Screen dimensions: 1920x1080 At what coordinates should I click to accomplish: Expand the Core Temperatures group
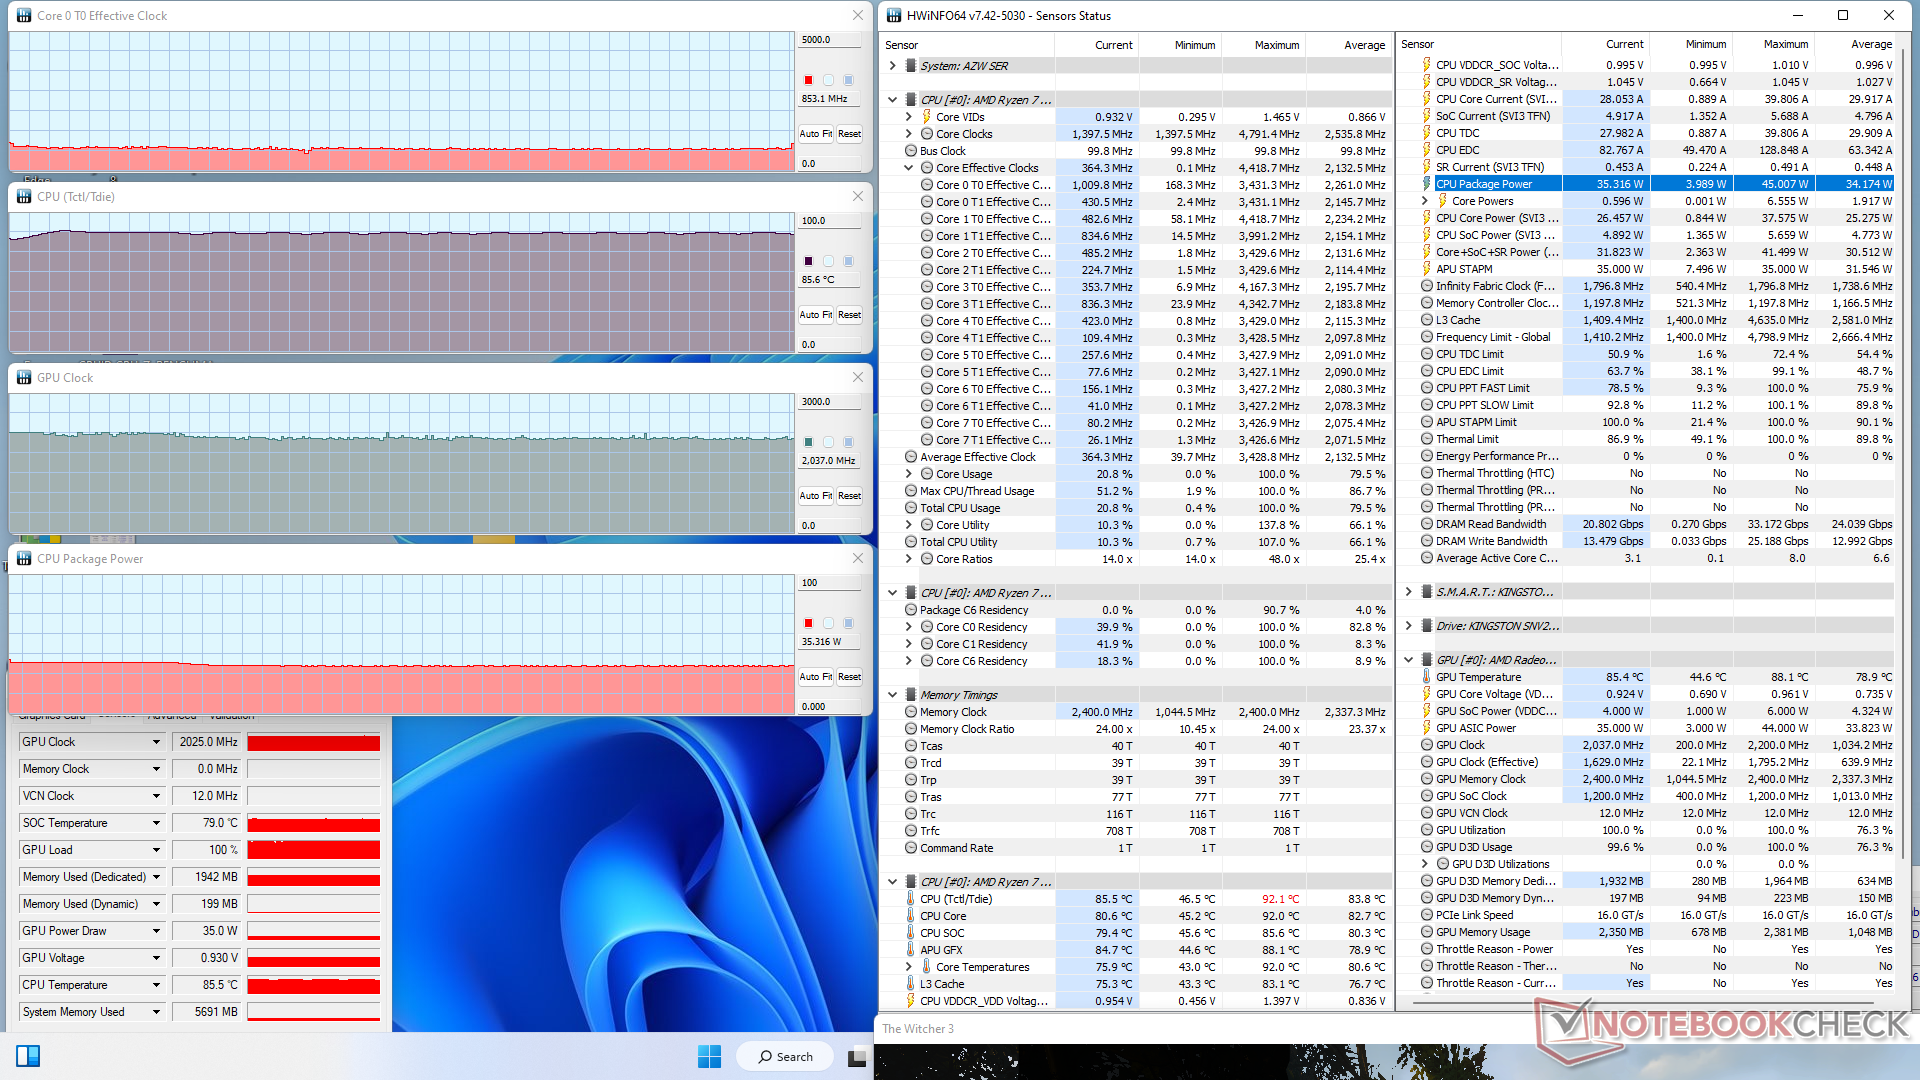click(x=909, y=967)
